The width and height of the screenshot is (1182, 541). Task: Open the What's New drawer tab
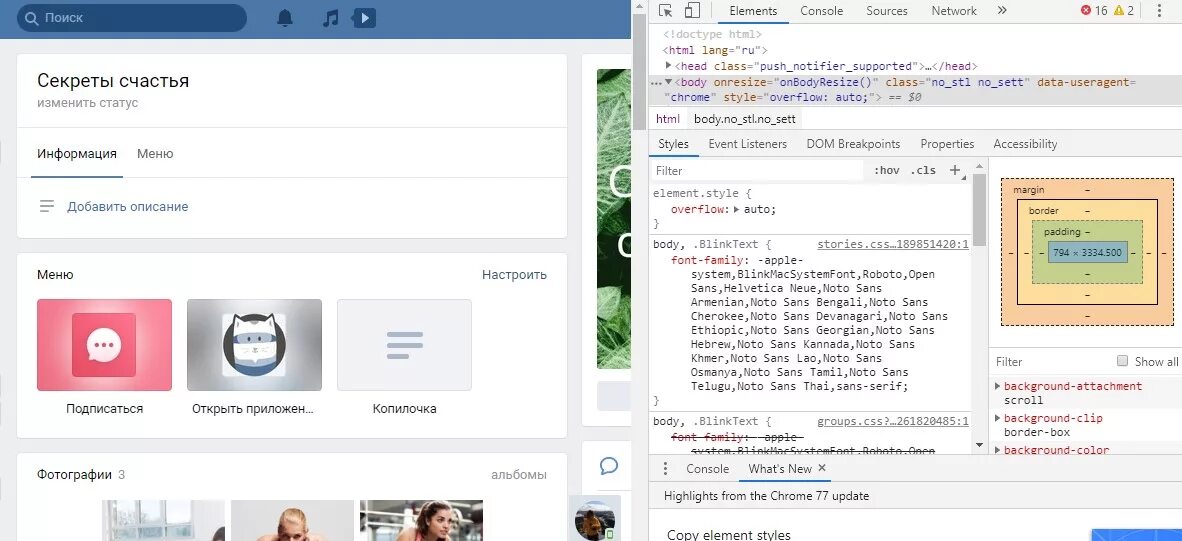tap(780, 469)
